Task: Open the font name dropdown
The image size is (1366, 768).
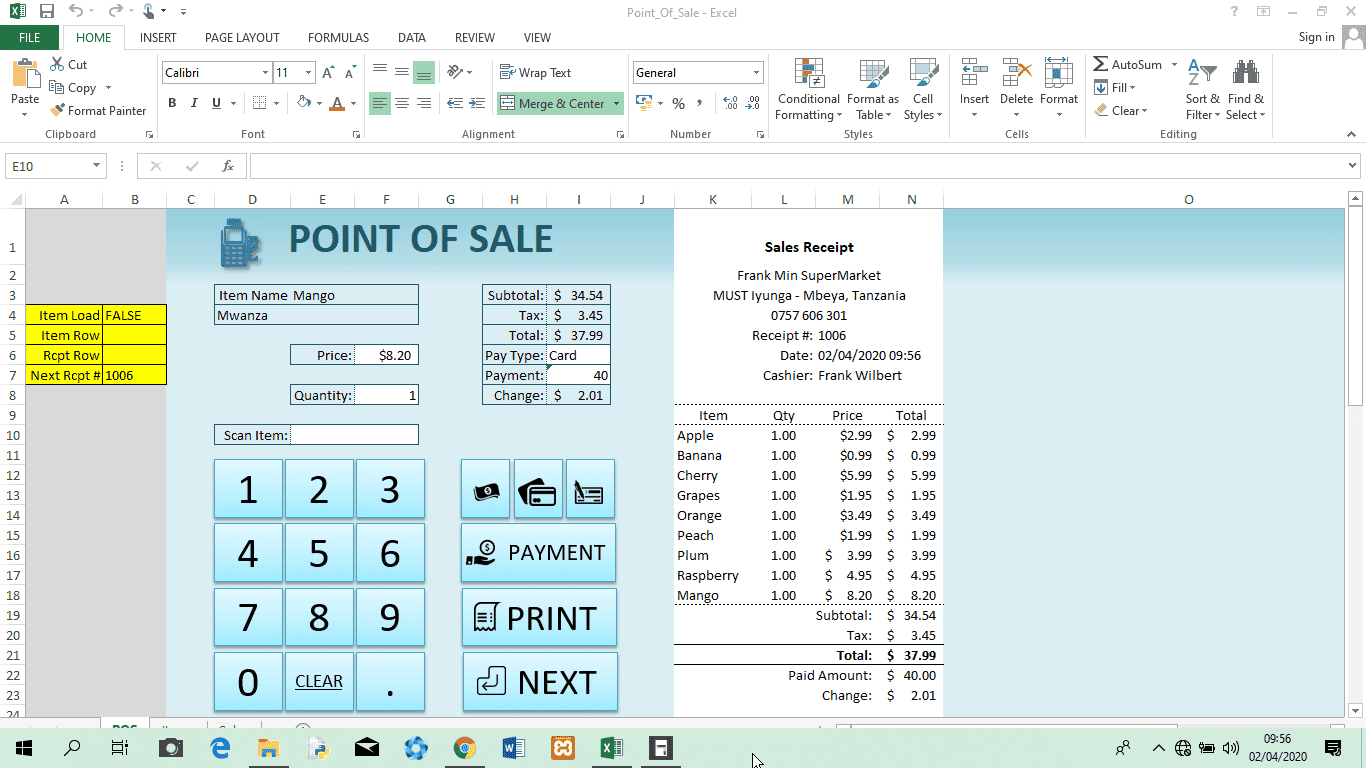Action: (265, 73)
